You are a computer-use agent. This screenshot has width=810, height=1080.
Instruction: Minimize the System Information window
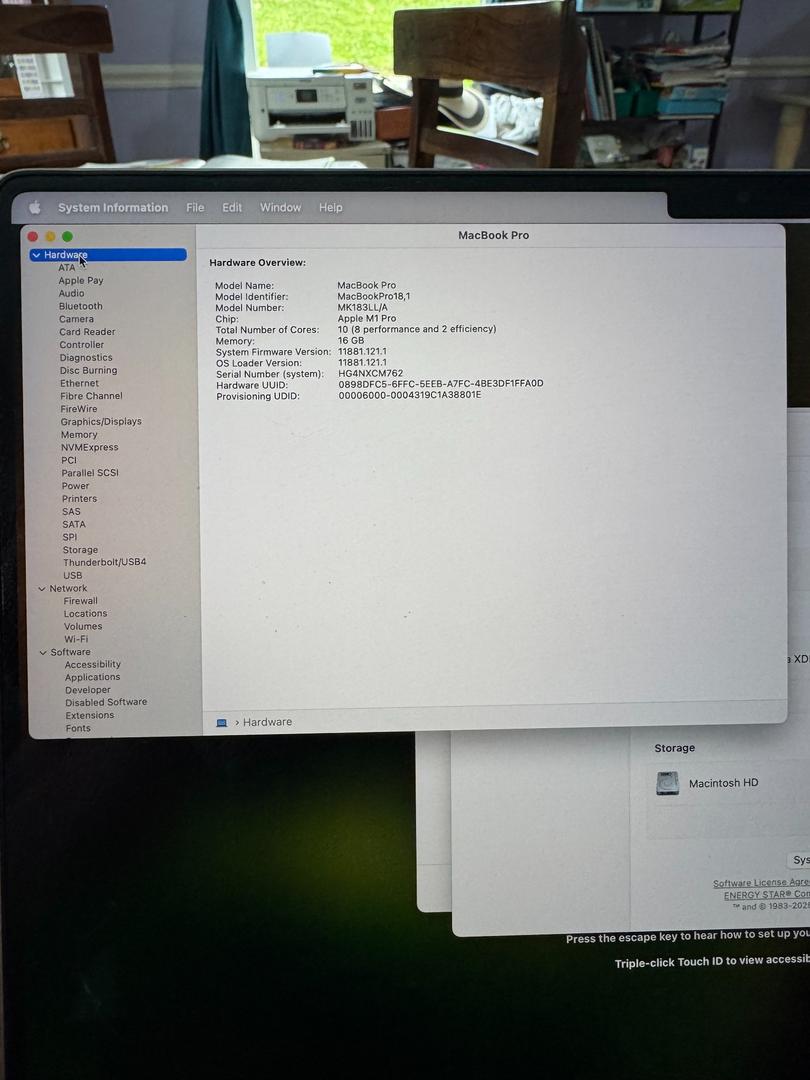(50, 237)
